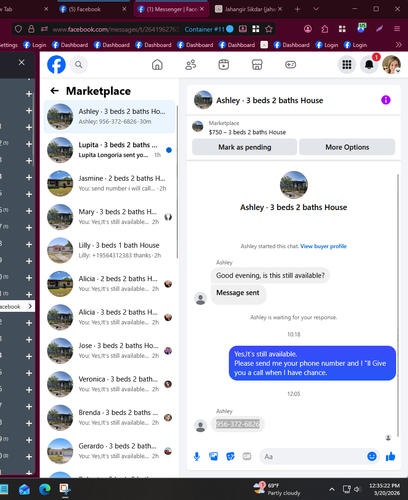
Task: Open notifications bell
Action: click(x=369, y=64)
